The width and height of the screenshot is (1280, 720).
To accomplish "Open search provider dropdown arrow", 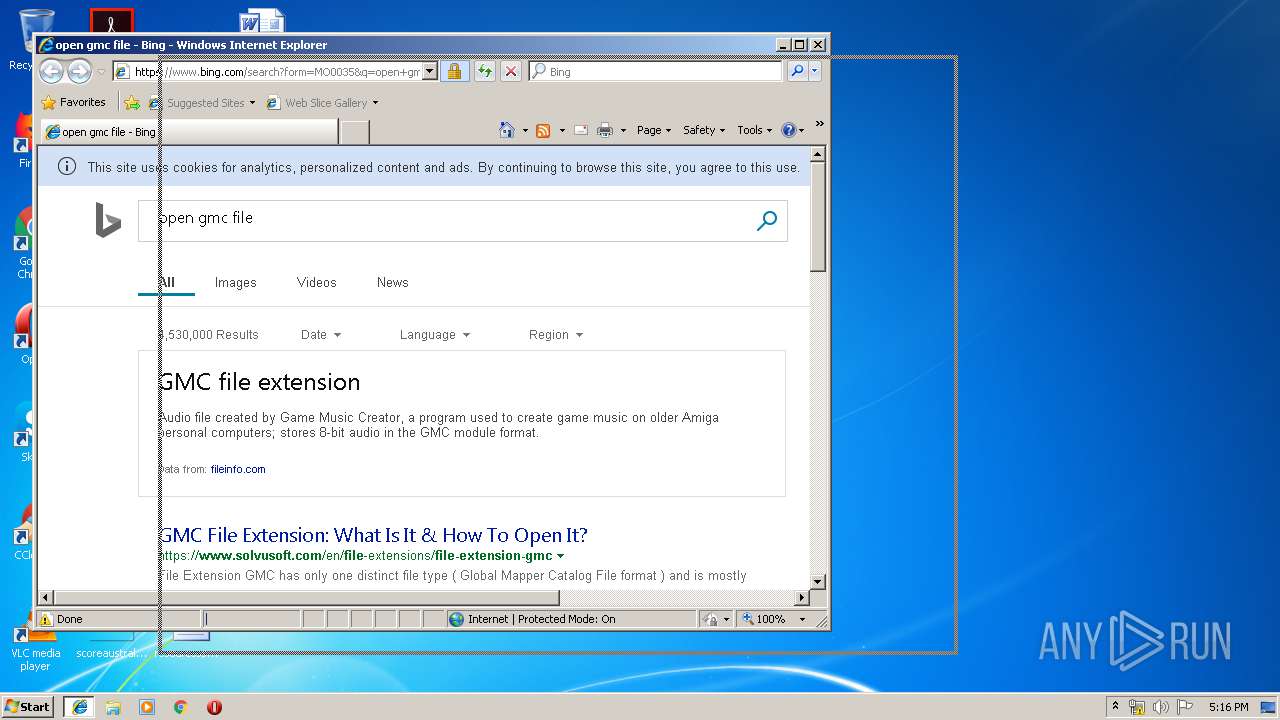I will (x=815, y=71).
